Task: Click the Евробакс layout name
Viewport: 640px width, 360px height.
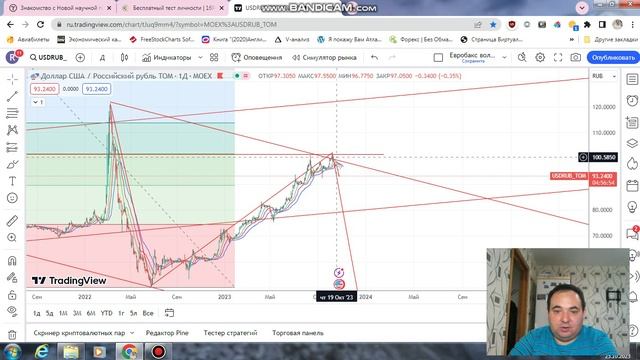Action: [472, 57]
